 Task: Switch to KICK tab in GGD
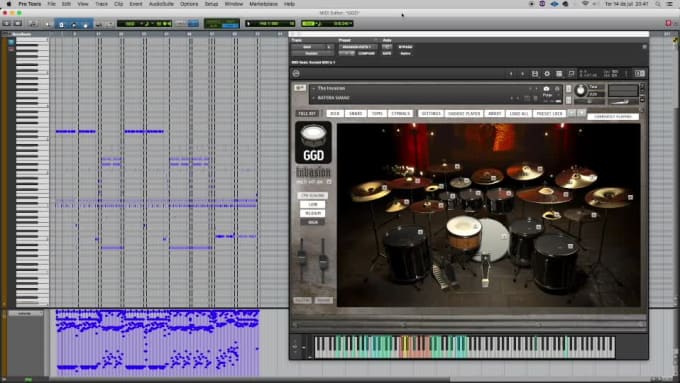coord(335,114)
